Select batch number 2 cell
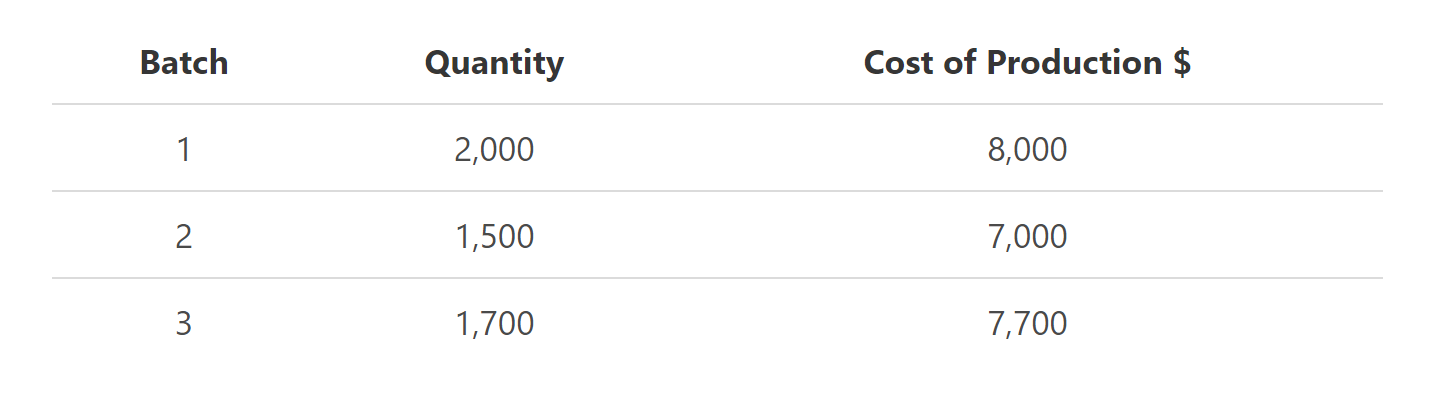Viewport: 1436px width, 403px height. click(183, 237)
